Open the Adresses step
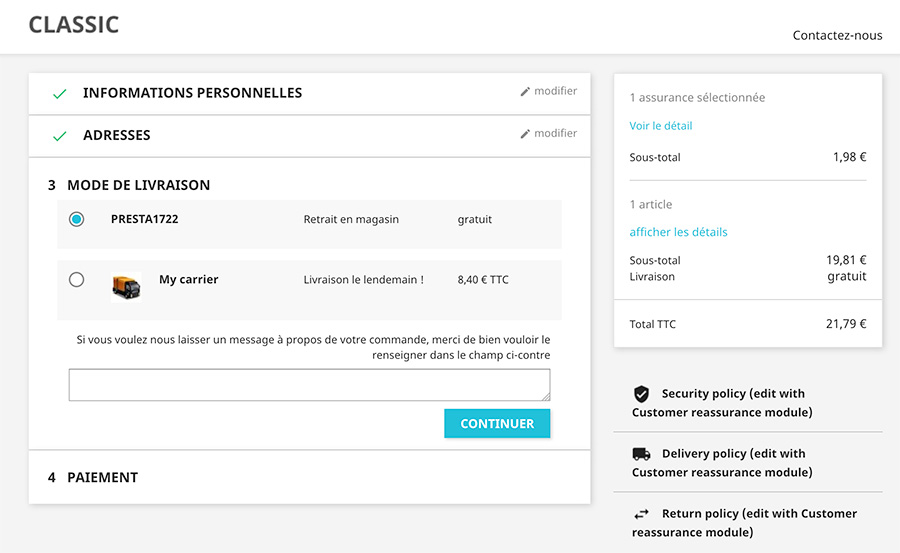The image size is (900, 553). pyautogui.click(x=116, y=135)
